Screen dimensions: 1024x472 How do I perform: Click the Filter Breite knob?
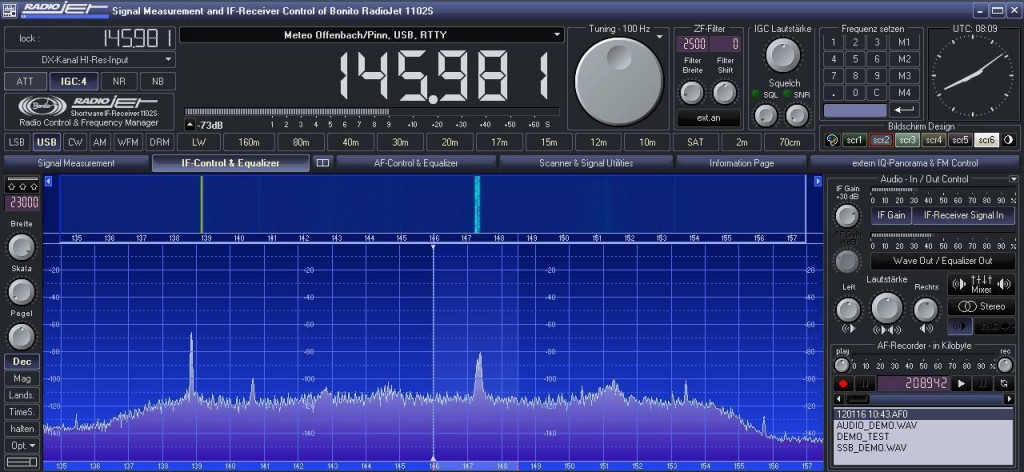tap(692, 93)
